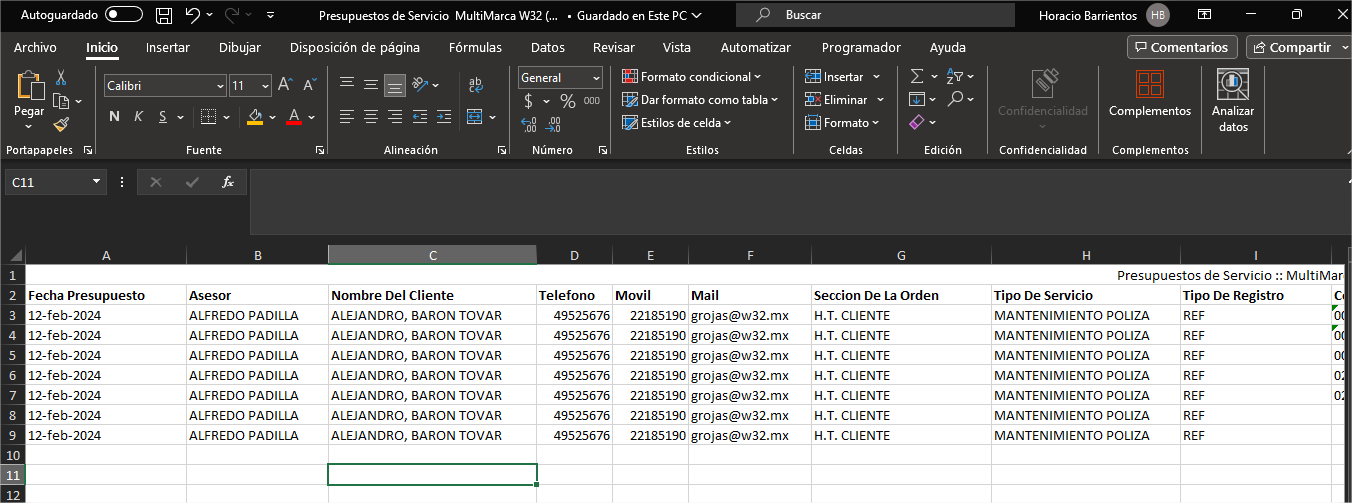Screen dimensions: 1352x503
Task: Save the workbook with the disk icon
Action: (163, 15)
